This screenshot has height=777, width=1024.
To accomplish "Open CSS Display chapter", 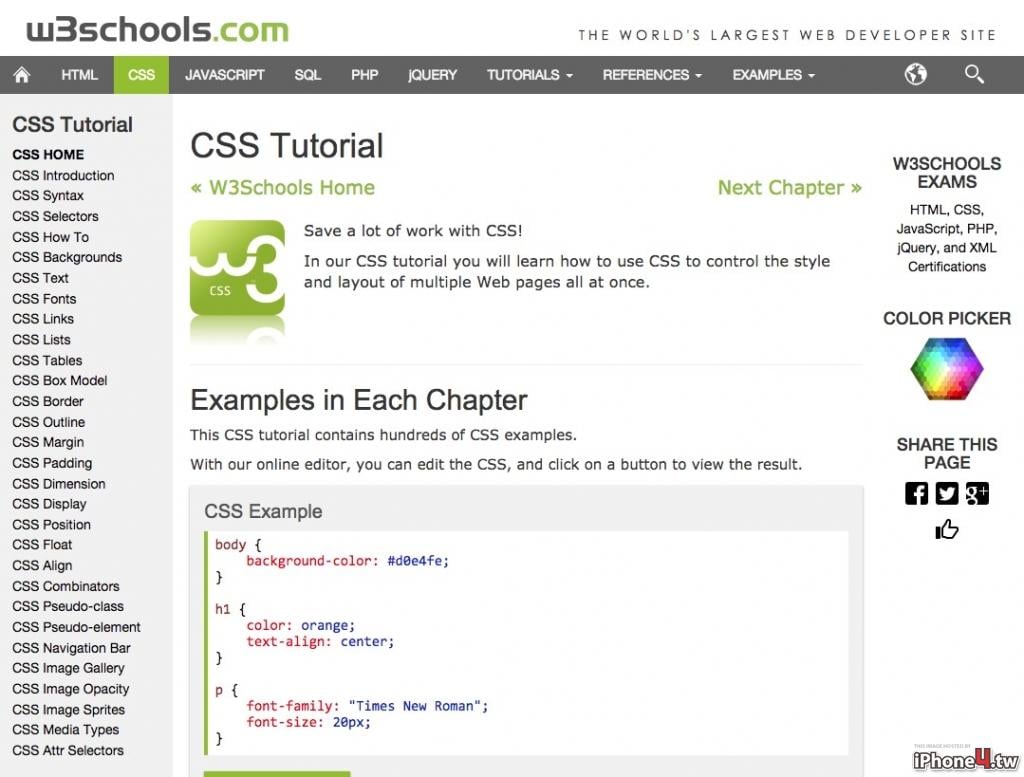I will [x=50, y=504].
